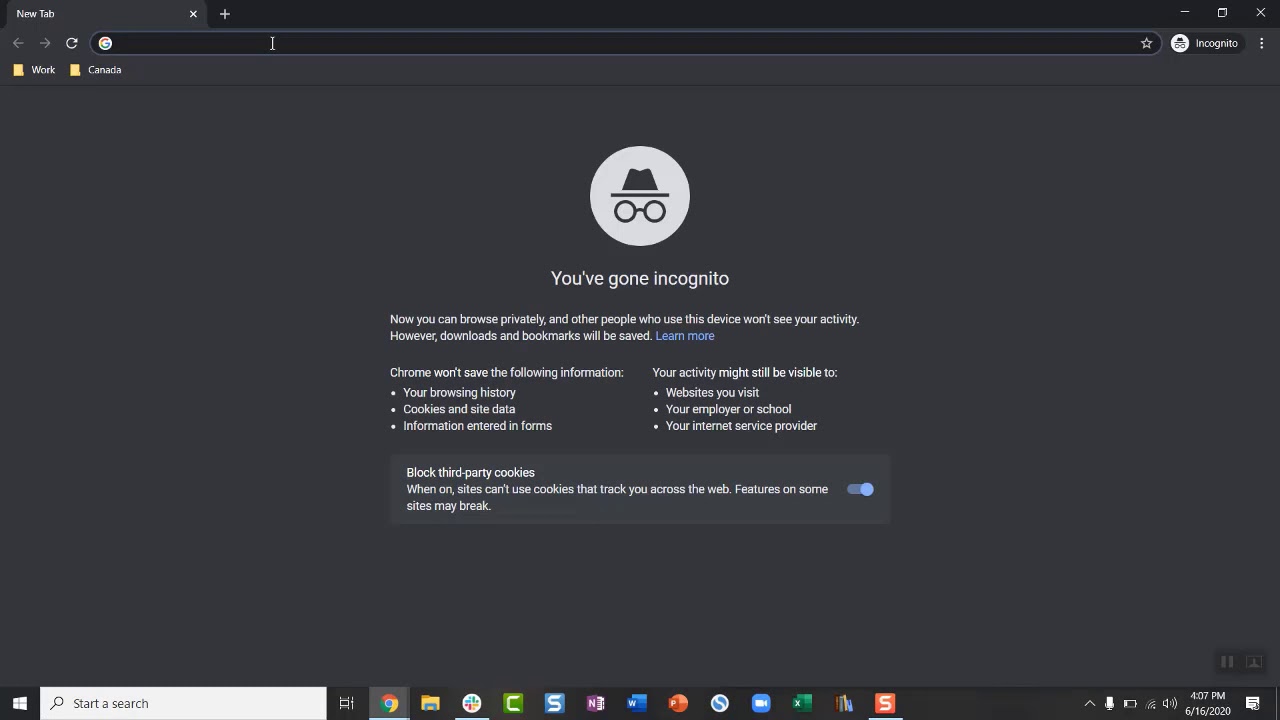Open the blue circular app on taskbar

click(720, 703)
